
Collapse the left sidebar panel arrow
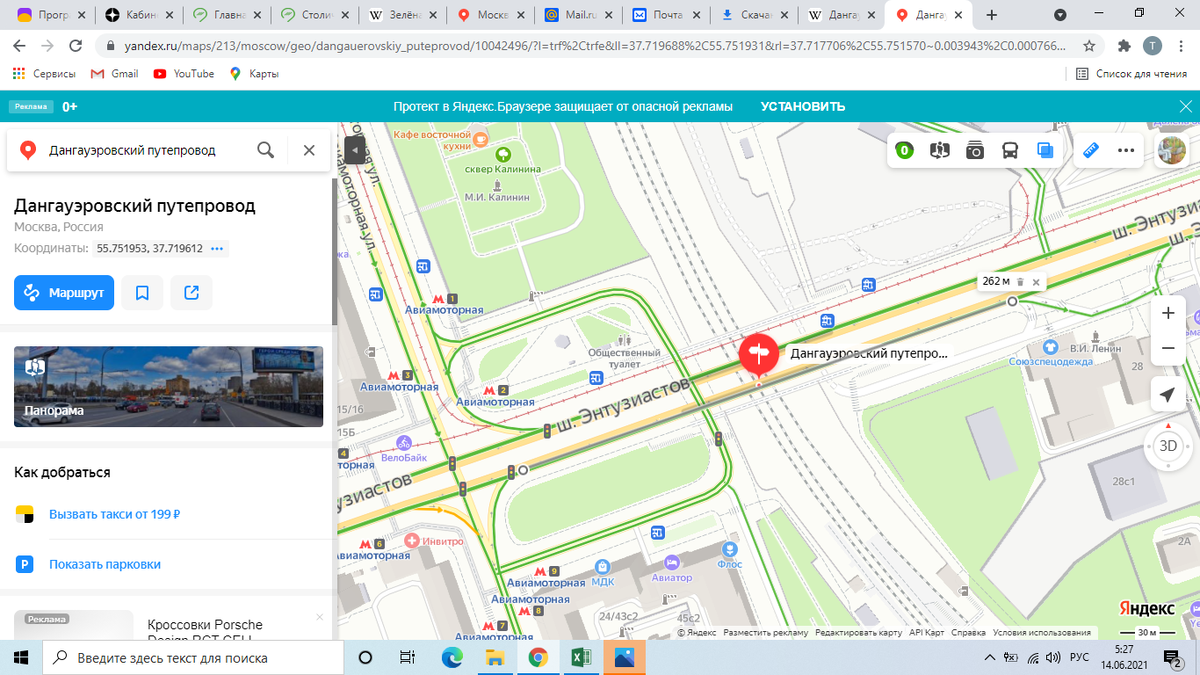tap(354, 150)
